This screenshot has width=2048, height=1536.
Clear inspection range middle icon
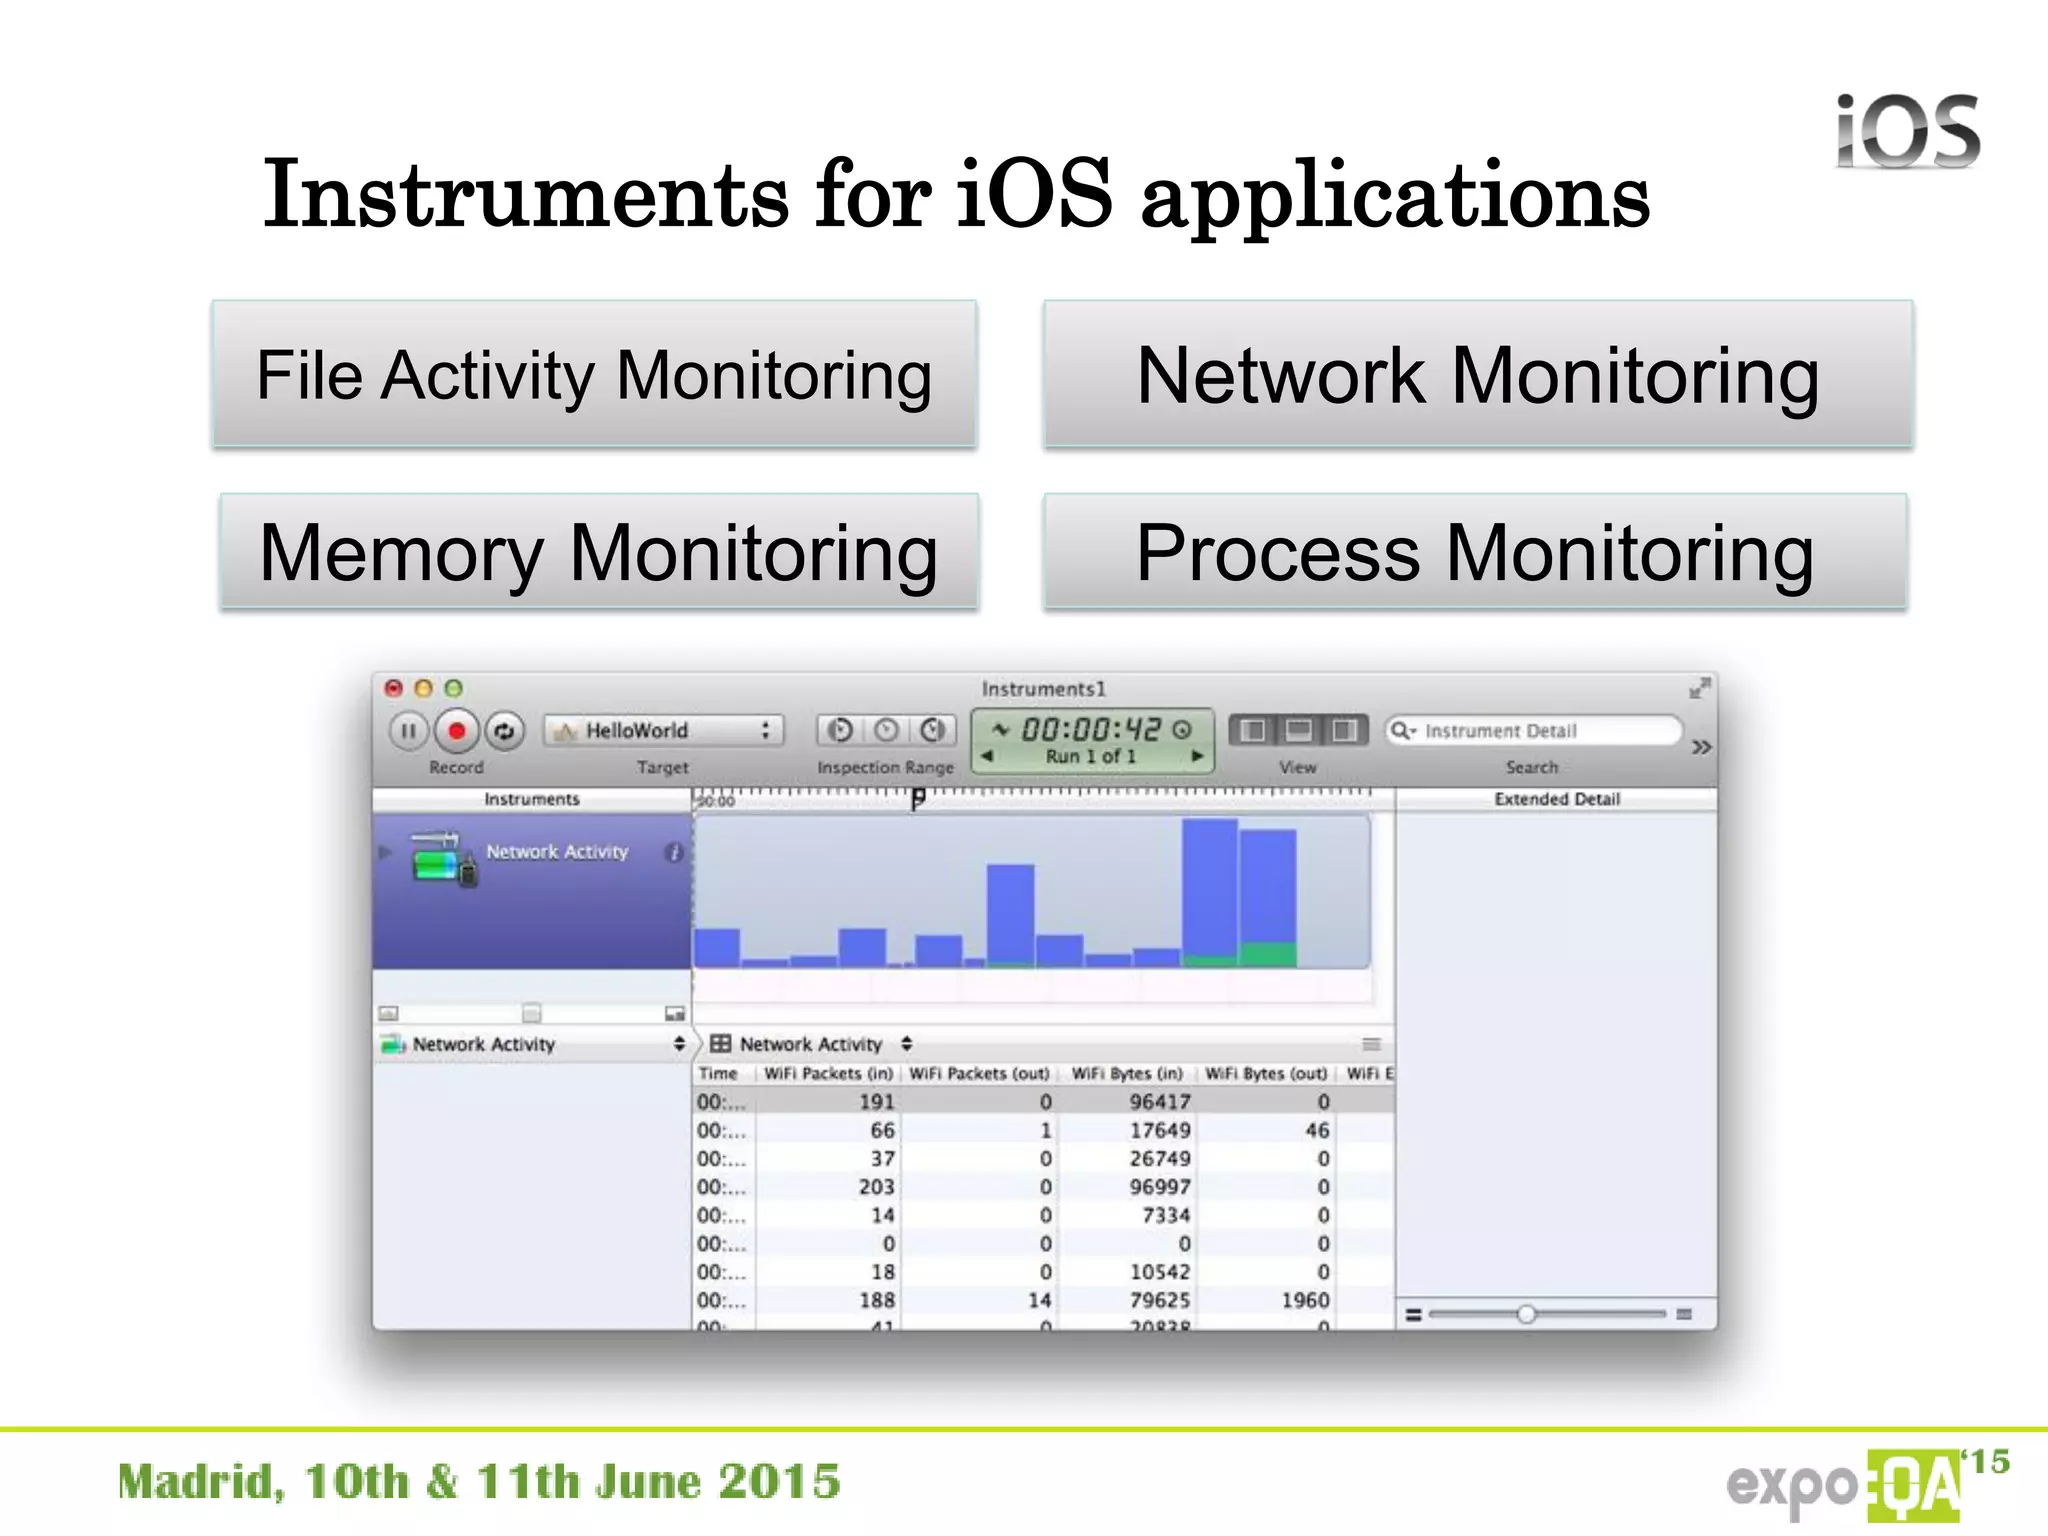coord(886,731)
